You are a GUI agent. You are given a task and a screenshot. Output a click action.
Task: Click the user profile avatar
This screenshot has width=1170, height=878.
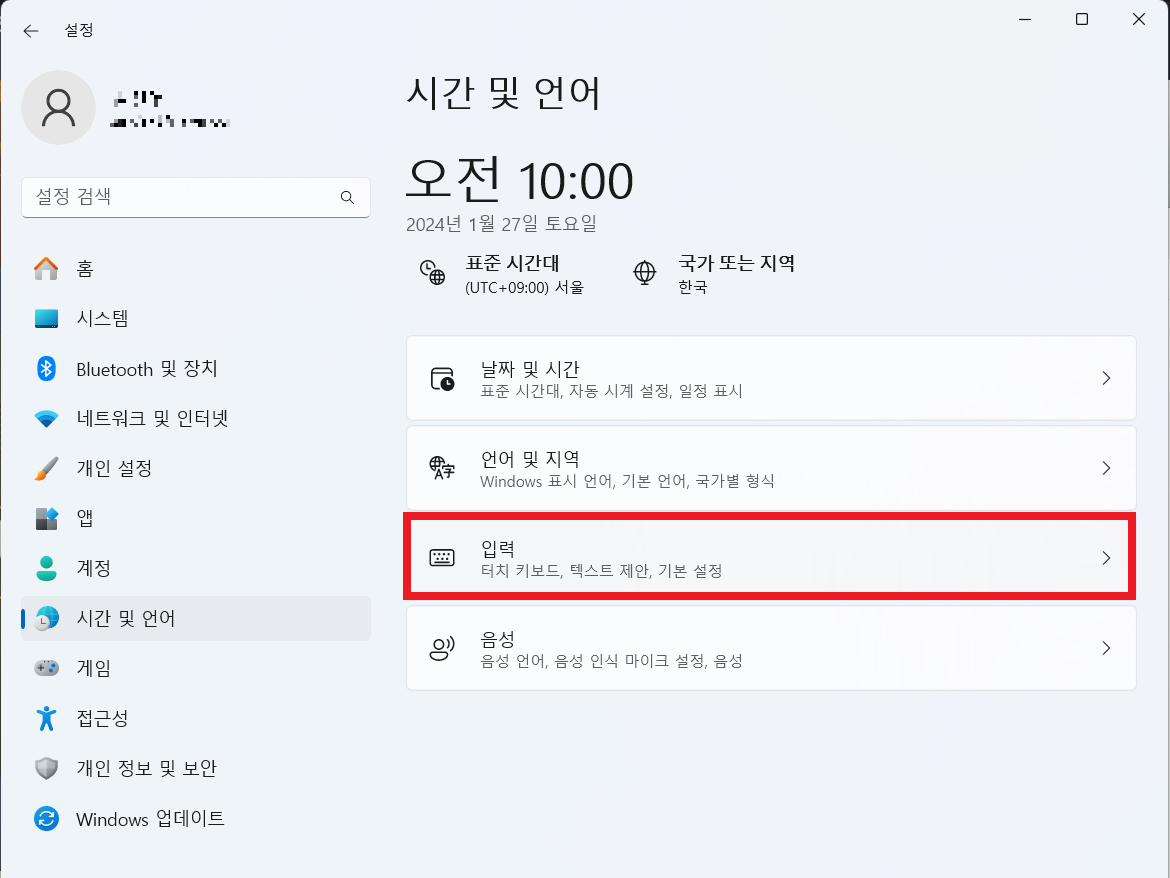pos(58,107)
